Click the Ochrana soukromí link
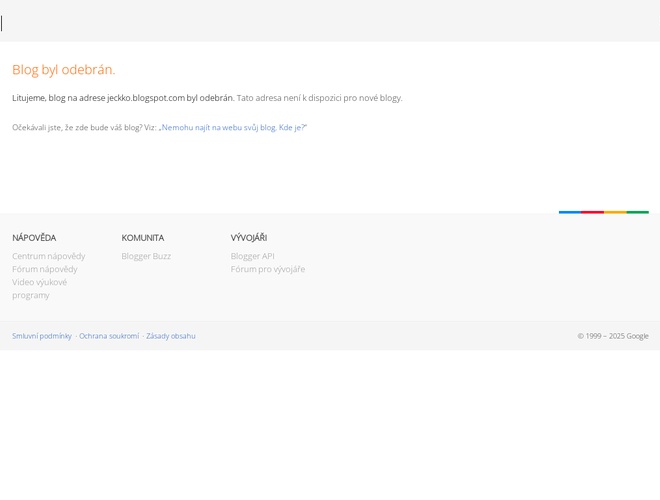Image resolution: width=660 pixels, height=500 pixels. coord(109,336)
